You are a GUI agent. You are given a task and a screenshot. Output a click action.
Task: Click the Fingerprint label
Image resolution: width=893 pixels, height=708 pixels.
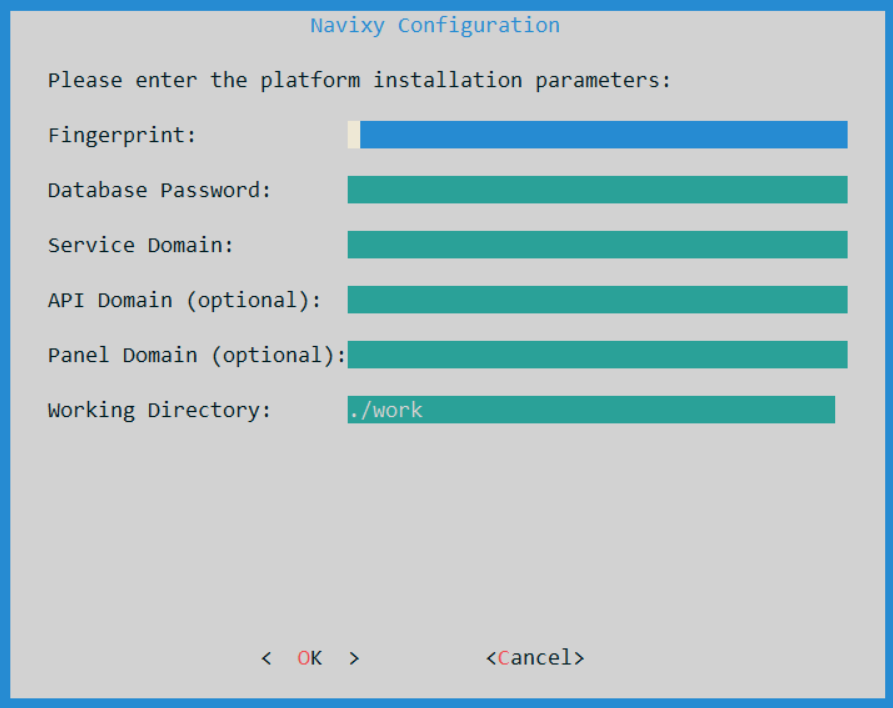click(x=122, y=136)
